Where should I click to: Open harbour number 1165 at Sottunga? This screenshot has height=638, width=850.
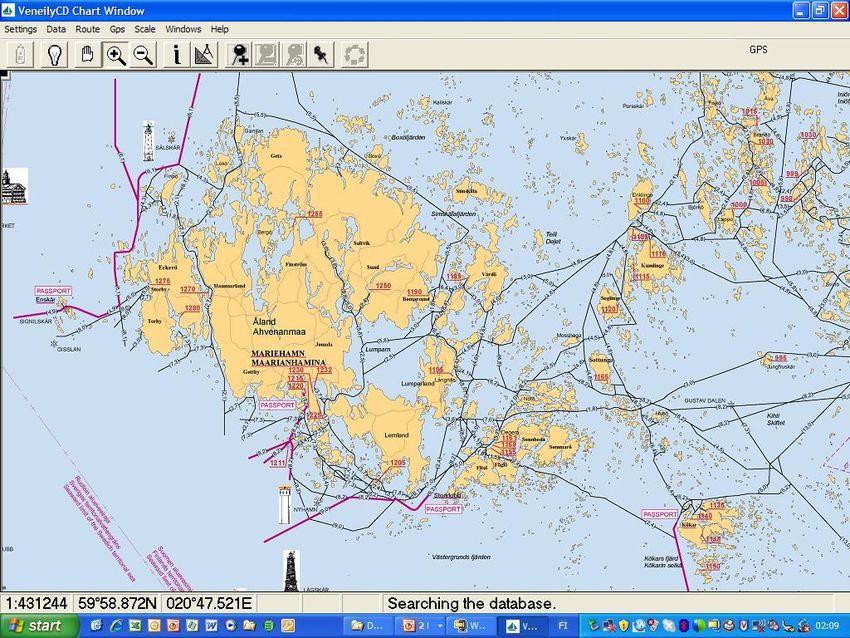[x=601, y=377]
